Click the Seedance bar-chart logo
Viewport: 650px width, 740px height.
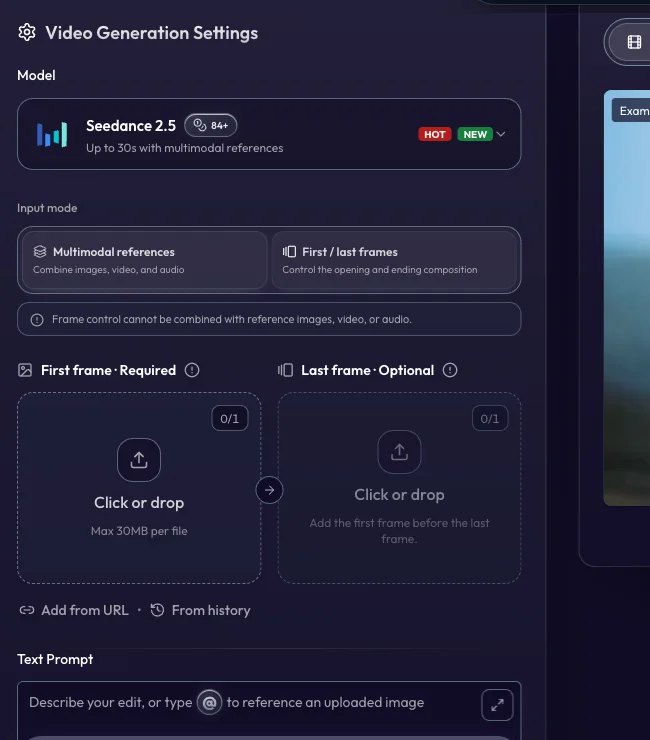[52, 135]
